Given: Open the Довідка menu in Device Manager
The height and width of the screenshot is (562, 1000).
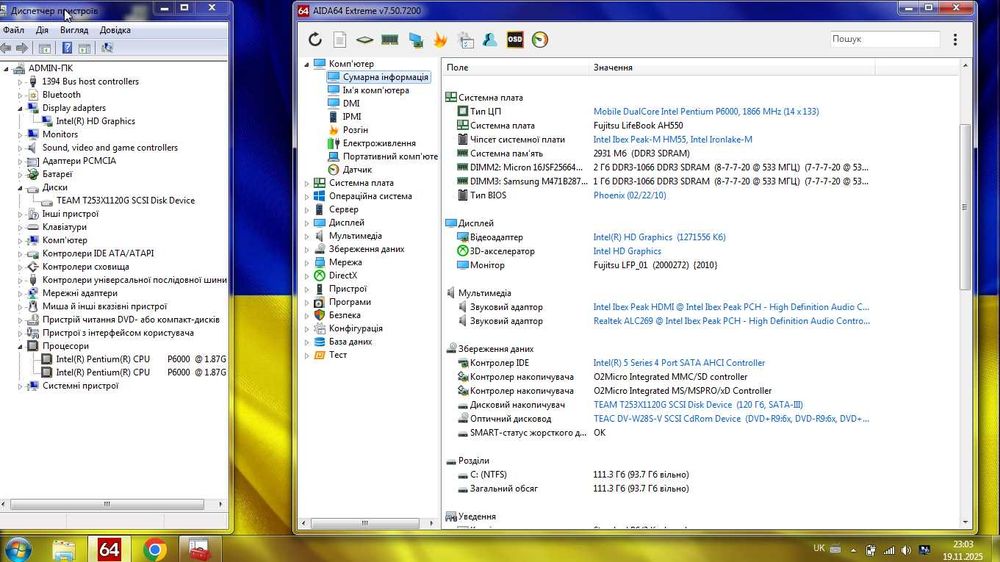Looking at the screenshot, I should (115, 30).
